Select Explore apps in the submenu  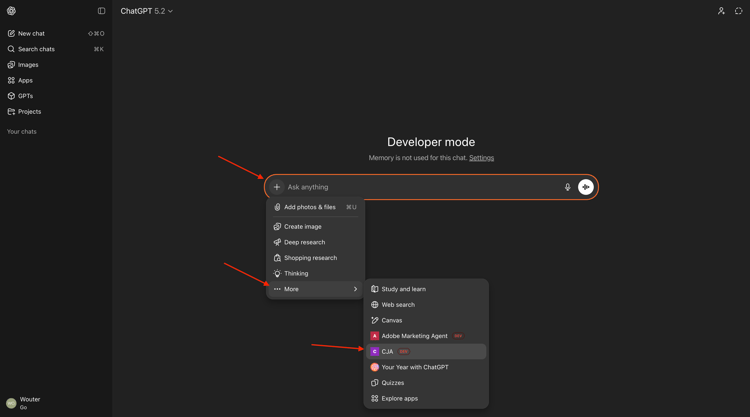click(x=426, y=398)
